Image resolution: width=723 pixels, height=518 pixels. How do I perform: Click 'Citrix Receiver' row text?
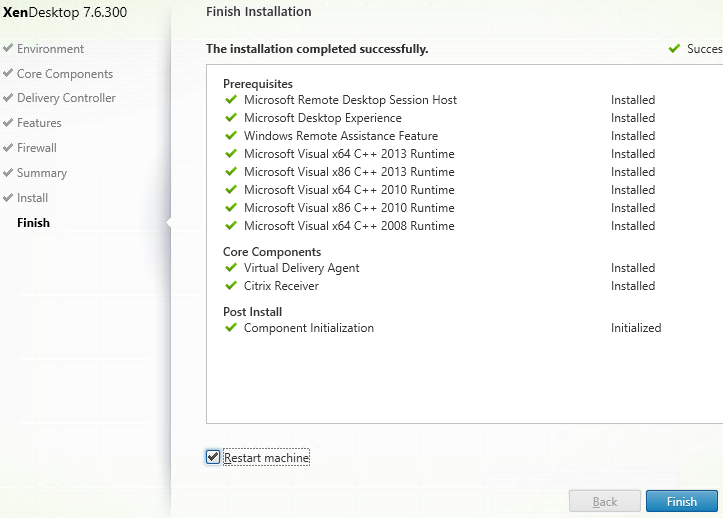pos(281,286)
